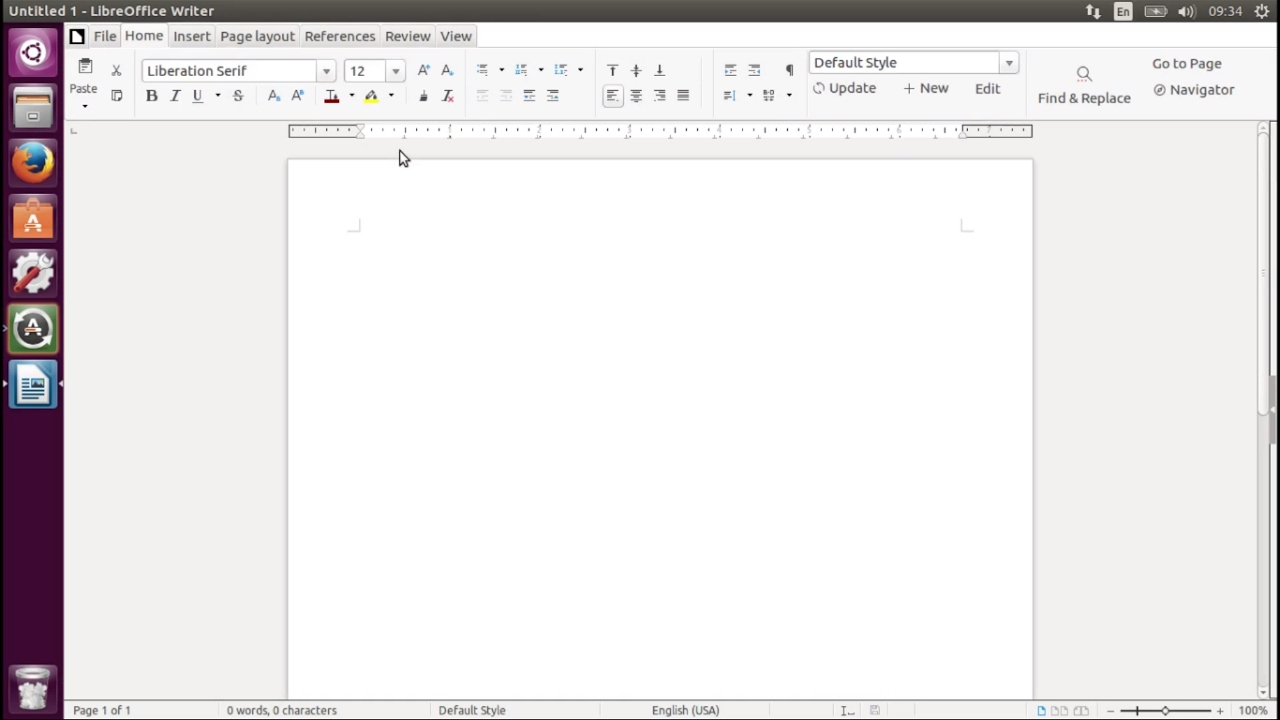Select single-page view icon in status bar
Viewport: 1280px width, 720px height.
tap(1041, 710)
